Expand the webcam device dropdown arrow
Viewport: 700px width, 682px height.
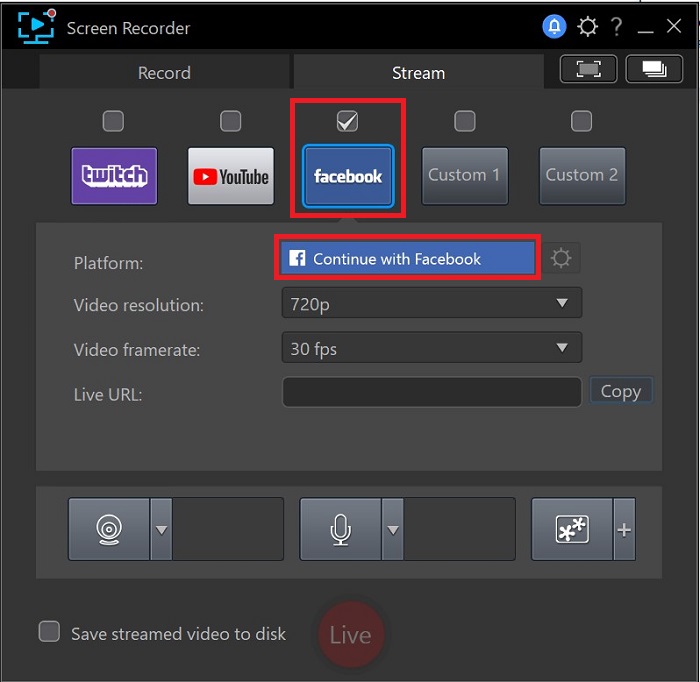161,529
